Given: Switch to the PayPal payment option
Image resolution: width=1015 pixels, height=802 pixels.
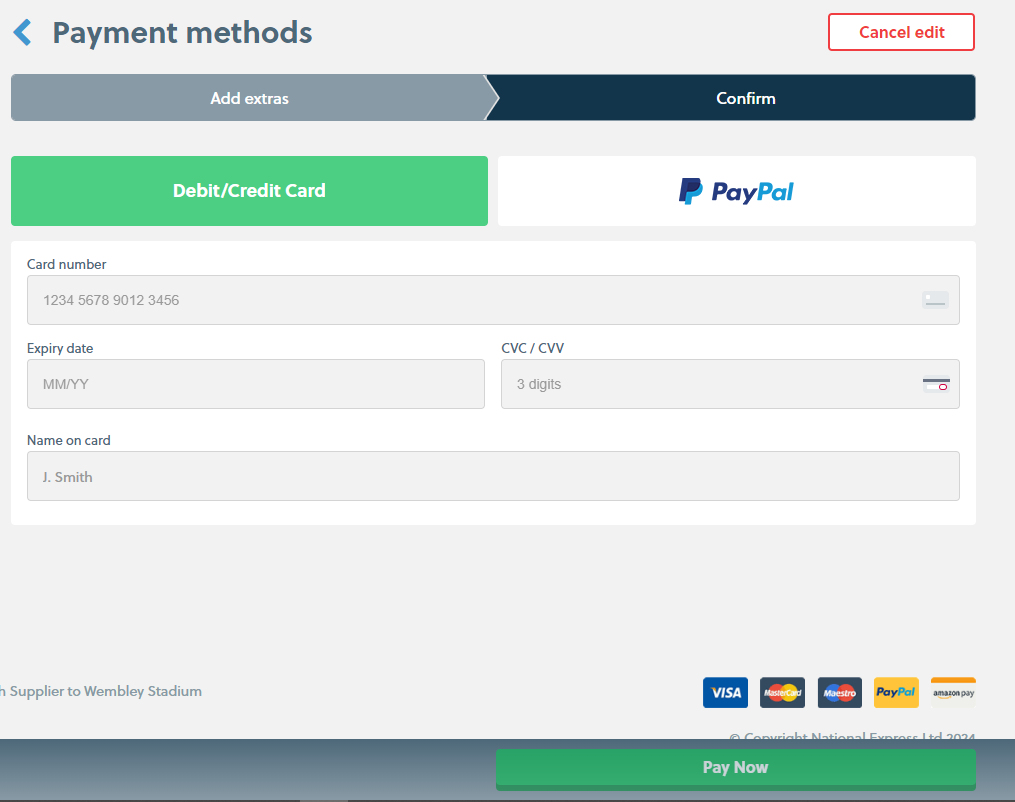Looking at the screenshot, I should click(x=736, y=191).
